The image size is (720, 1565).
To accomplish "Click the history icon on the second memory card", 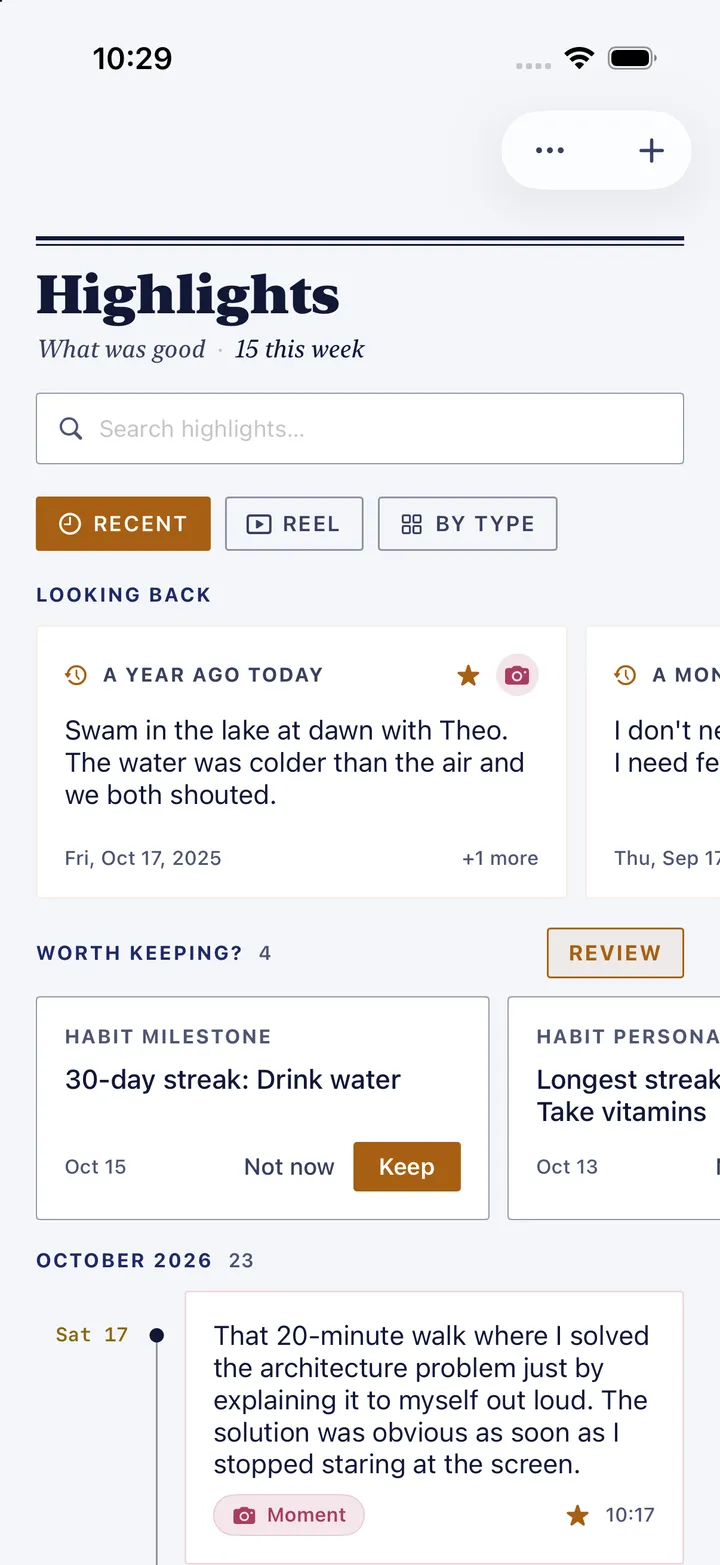I will 625,675.
